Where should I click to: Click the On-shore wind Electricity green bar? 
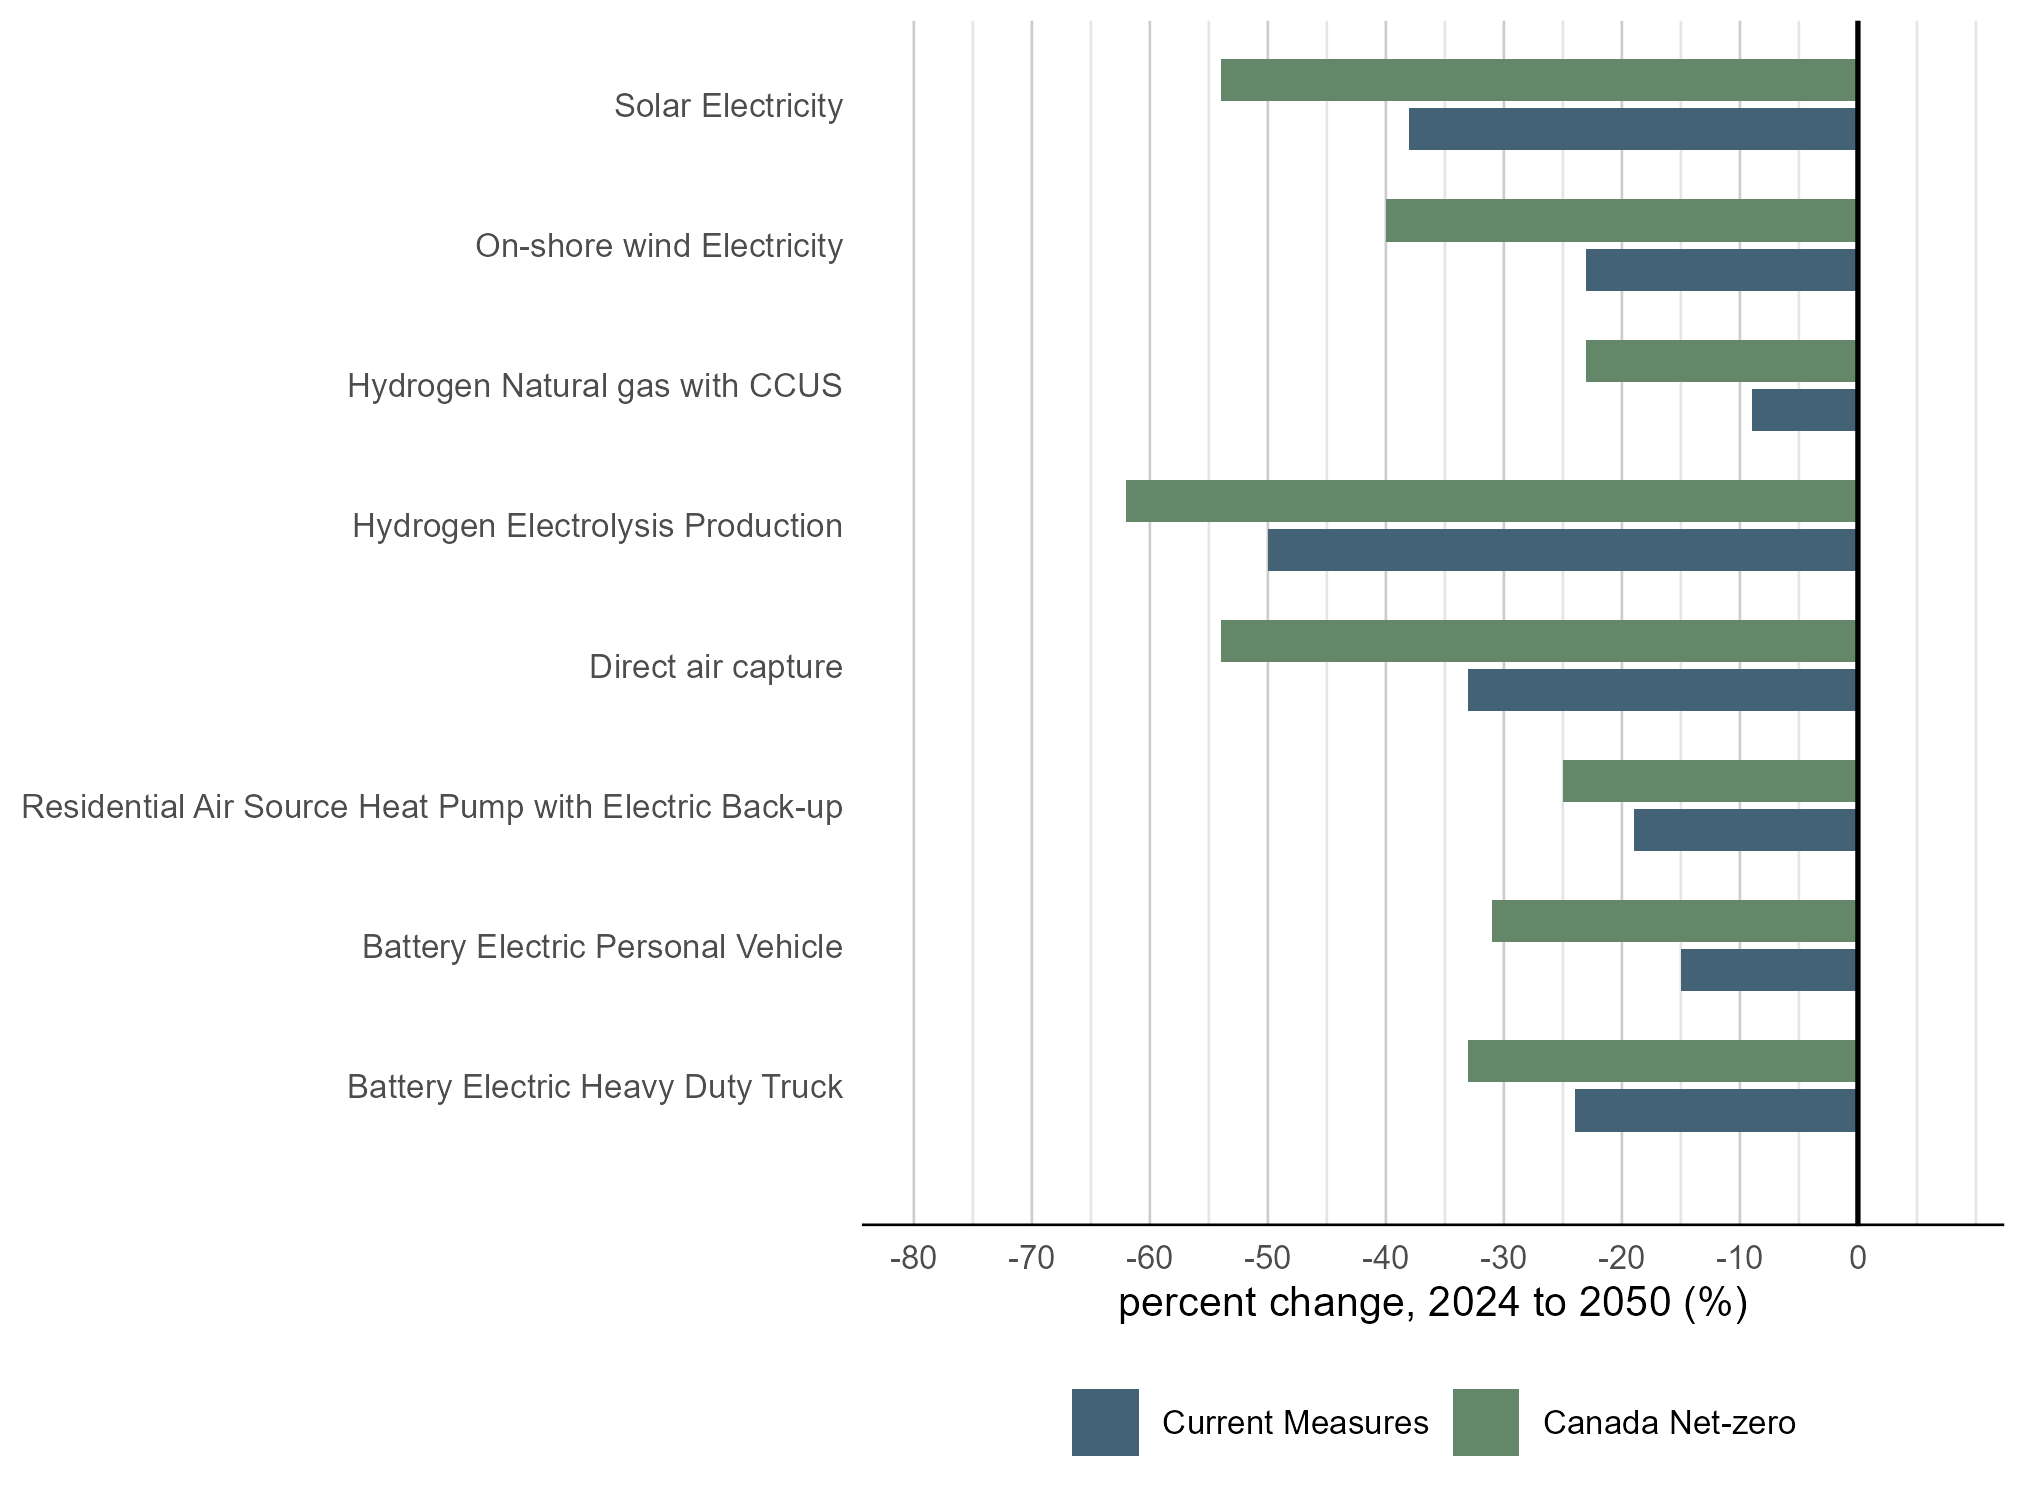(1620, 220)
